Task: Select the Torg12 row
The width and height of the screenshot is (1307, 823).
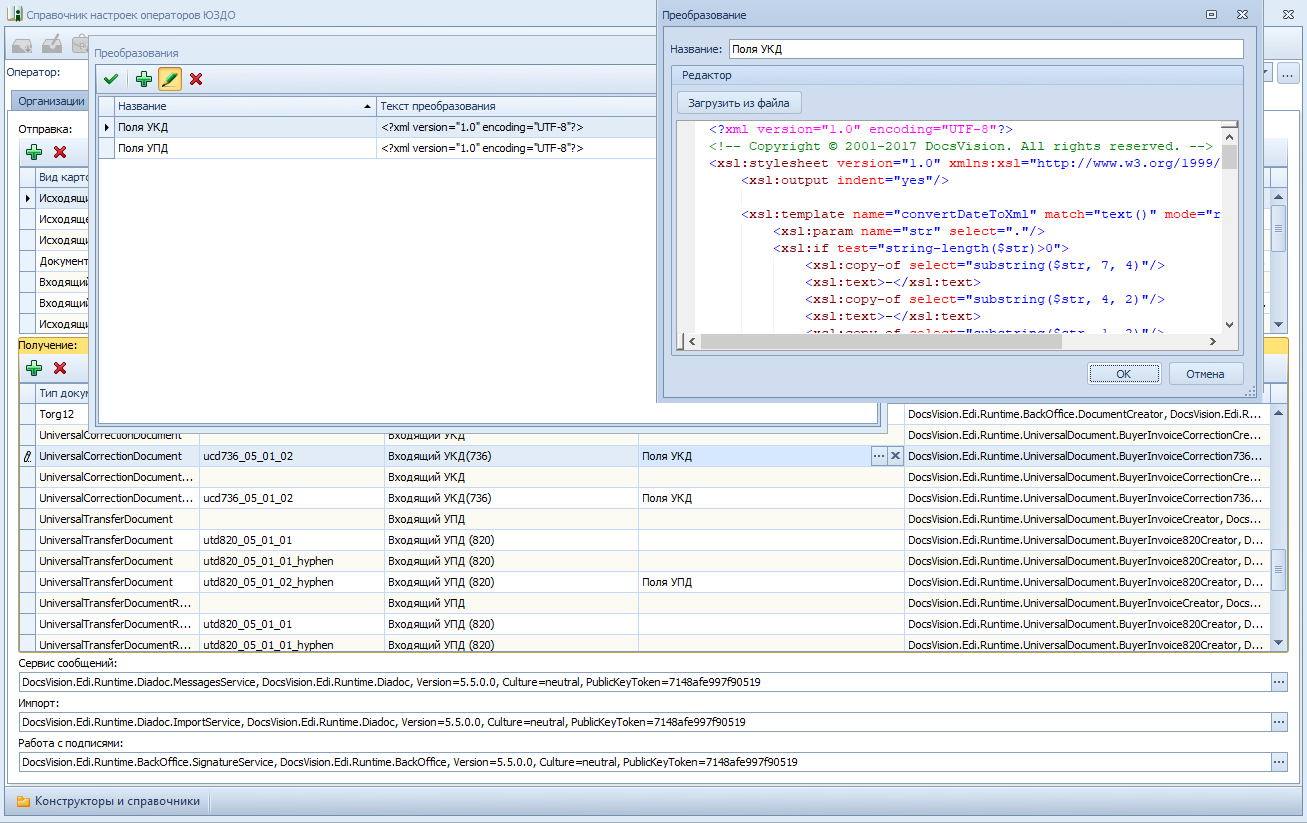Action: [x=646, y=414]
